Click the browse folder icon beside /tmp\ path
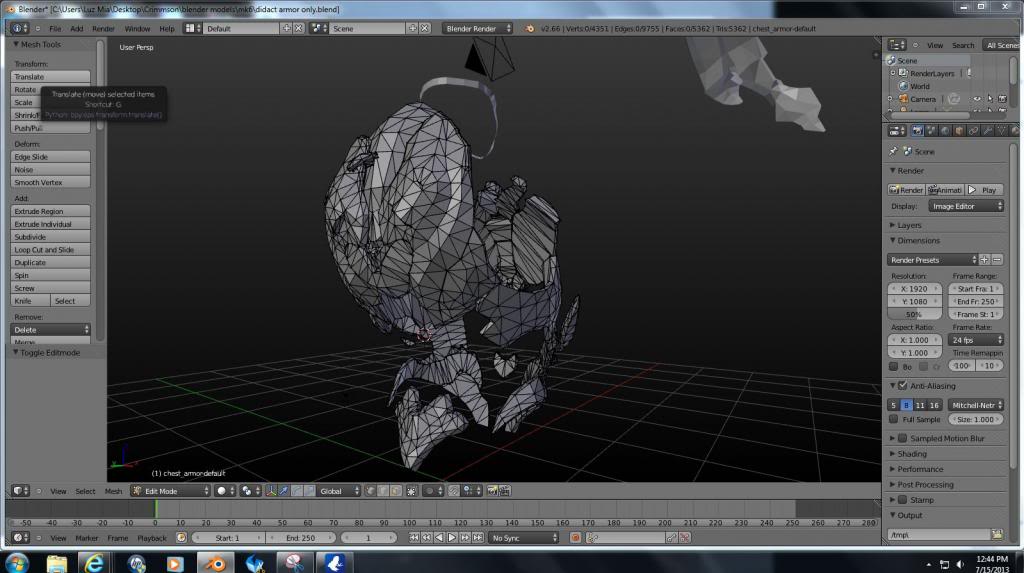 tap(996, 535)
